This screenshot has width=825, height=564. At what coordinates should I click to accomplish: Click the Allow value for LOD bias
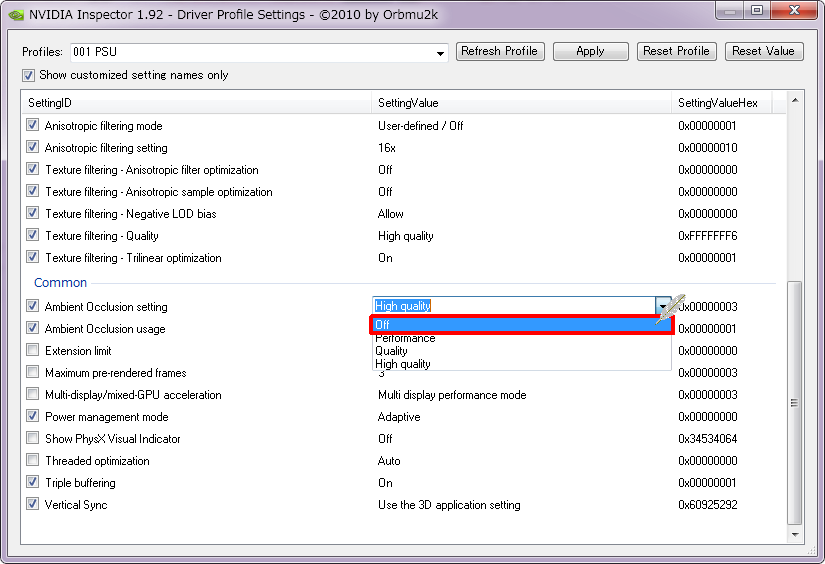[x=390, y=214]
